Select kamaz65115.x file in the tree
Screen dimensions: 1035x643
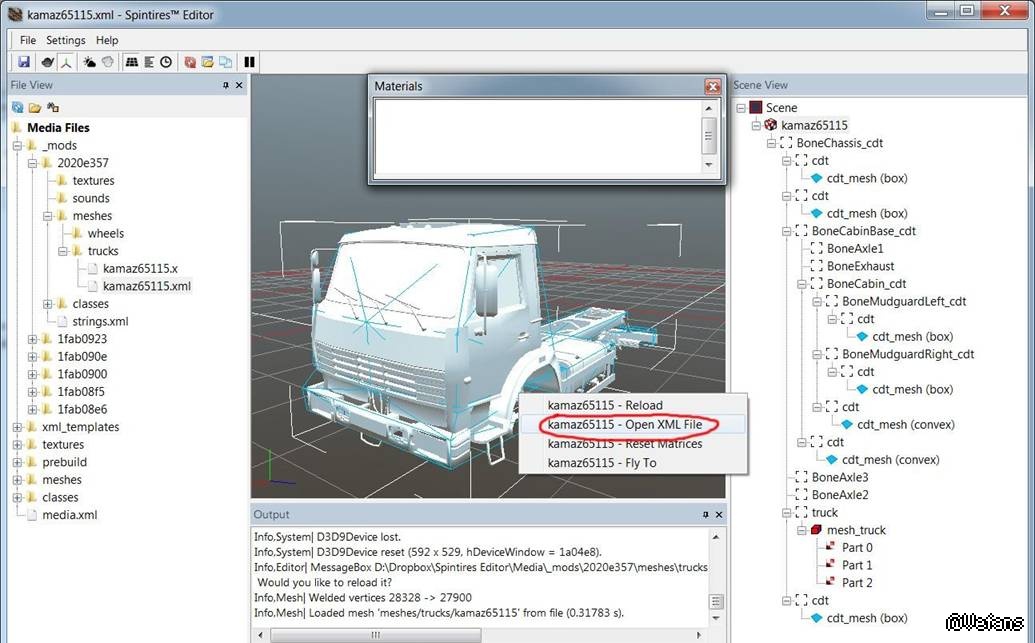click(x=140, y=269)
